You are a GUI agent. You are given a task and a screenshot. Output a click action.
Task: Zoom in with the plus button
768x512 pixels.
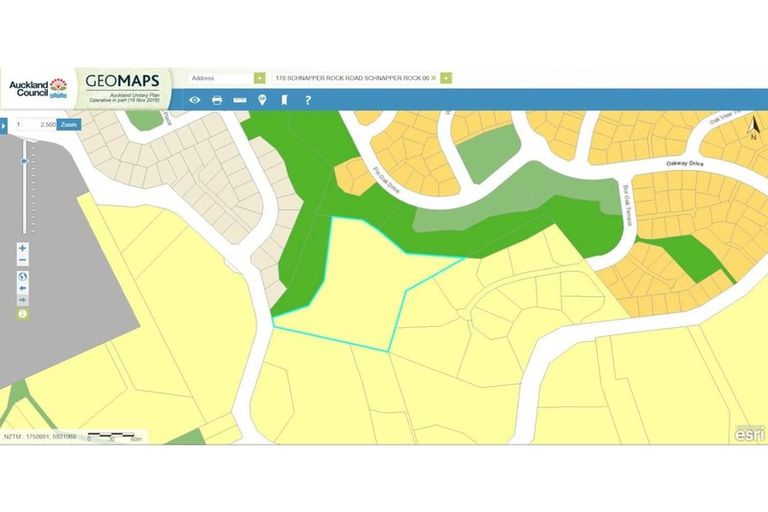pyautogui.click(x=23, y=248)
